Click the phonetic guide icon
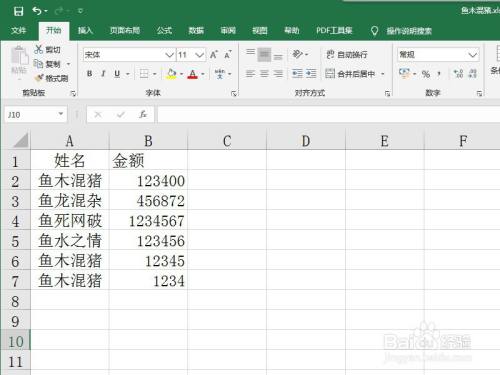The width and height of the screenshot is (500, 375). pyautogui.click(x=219, y=74)
